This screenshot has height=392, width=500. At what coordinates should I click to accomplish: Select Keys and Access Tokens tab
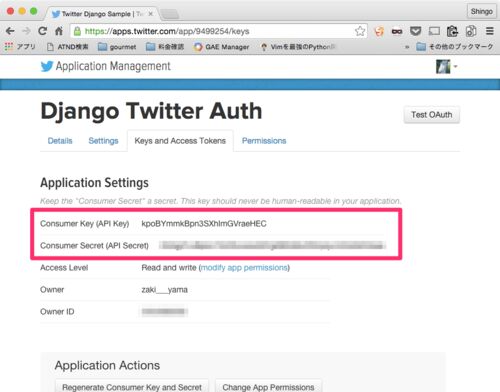click(x=180, y=141)
